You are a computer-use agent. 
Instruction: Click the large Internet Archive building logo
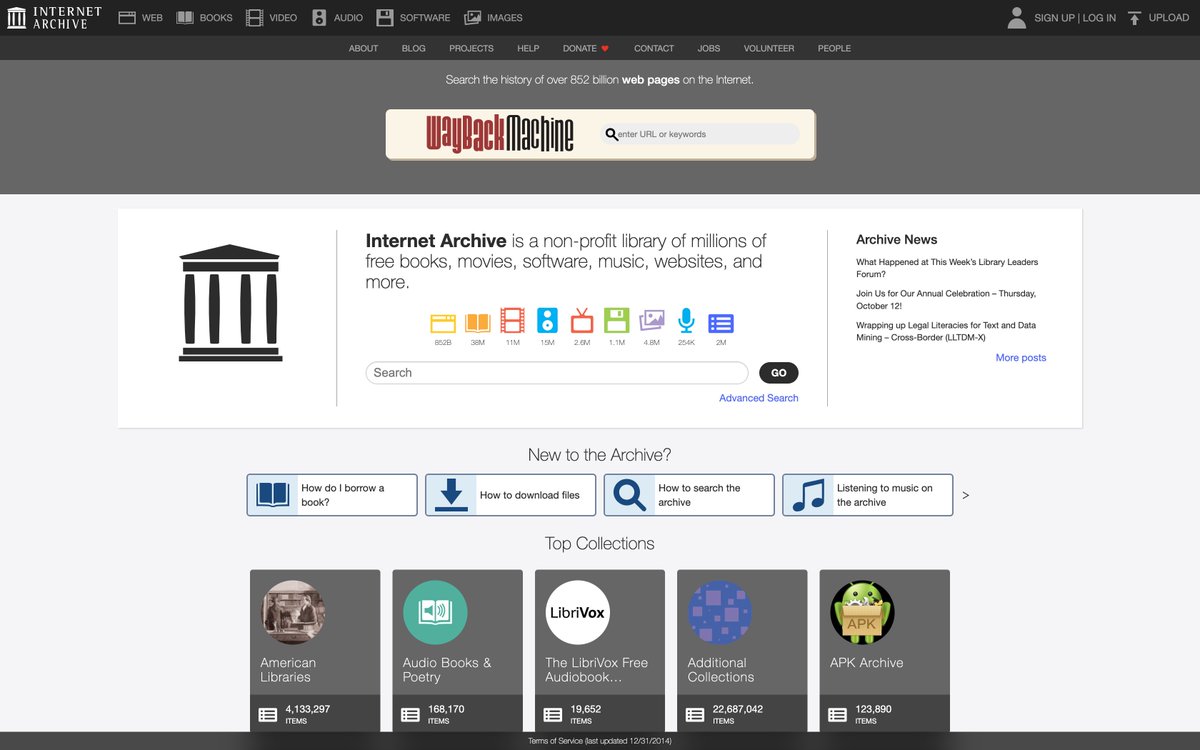coord(230,302)
